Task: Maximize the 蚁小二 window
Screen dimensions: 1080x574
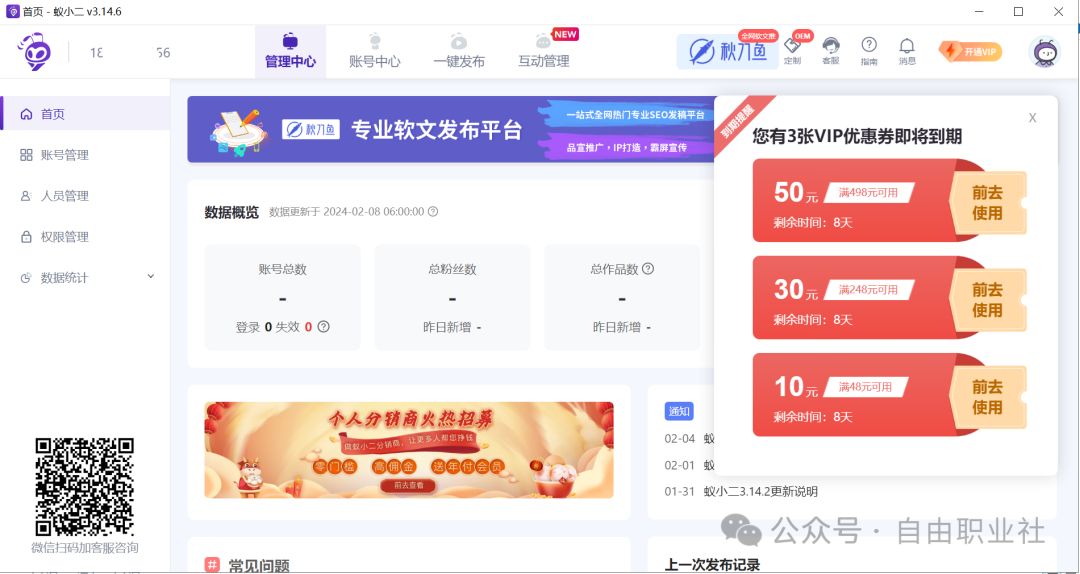Action: (1018, 12)
